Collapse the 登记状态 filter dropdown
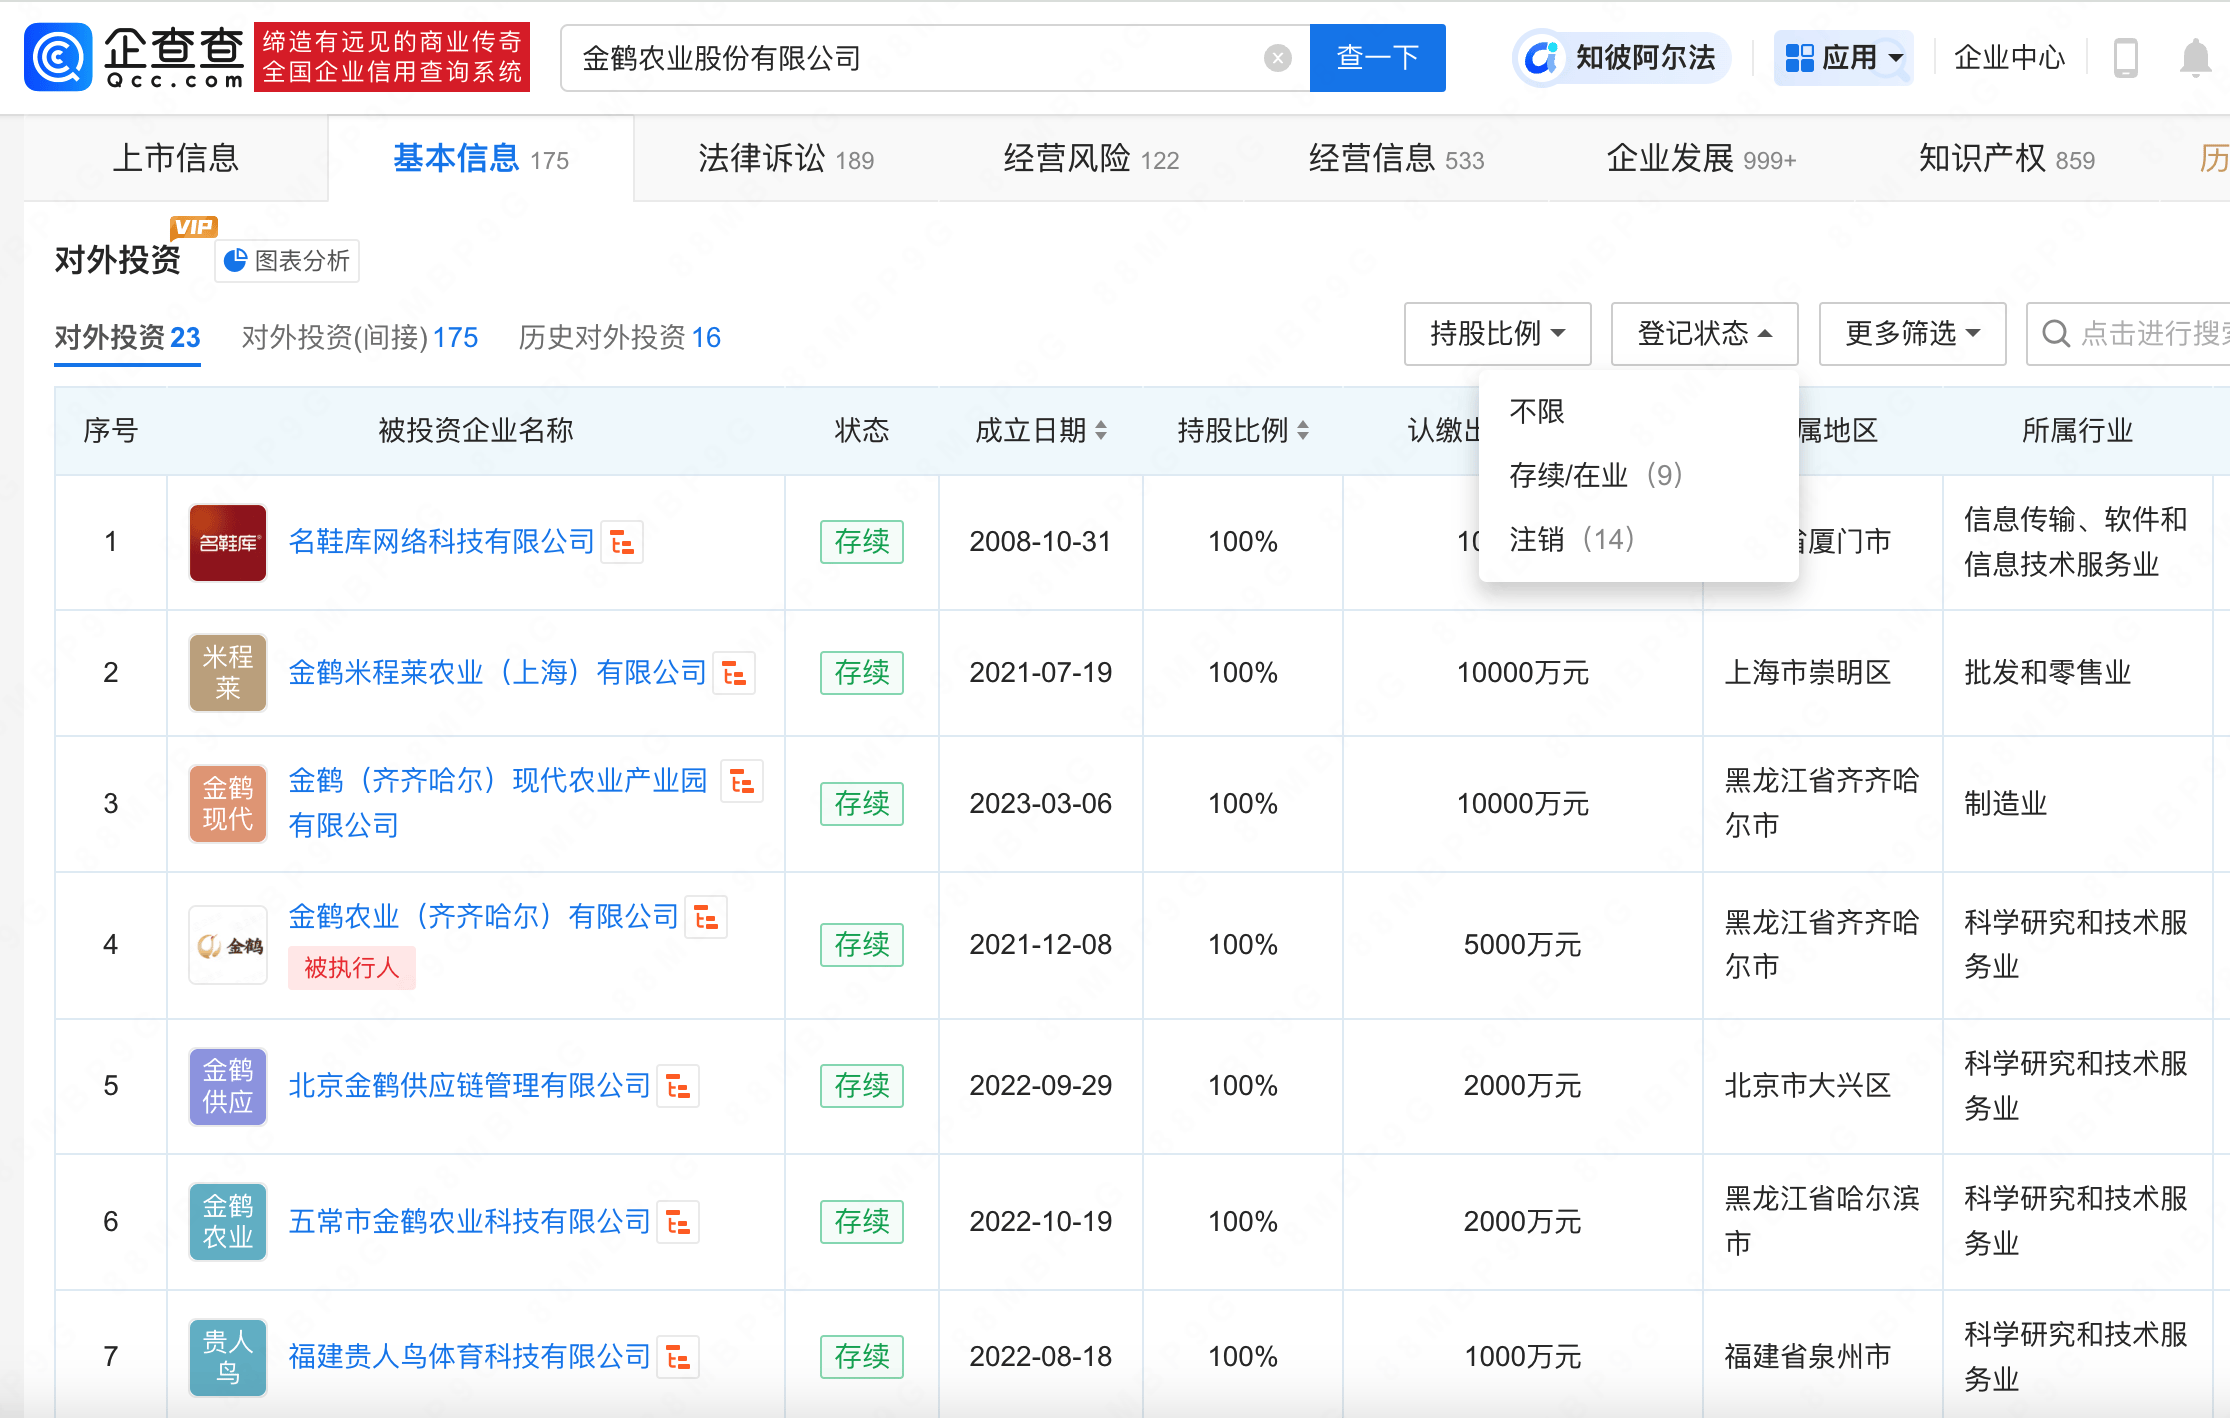This screenshot has width=2230, height=1418. [x=1704, y=334]
